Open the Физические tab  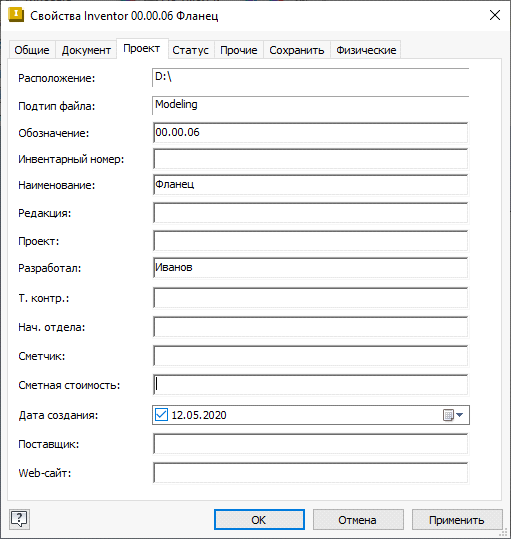tap(366, 50)
